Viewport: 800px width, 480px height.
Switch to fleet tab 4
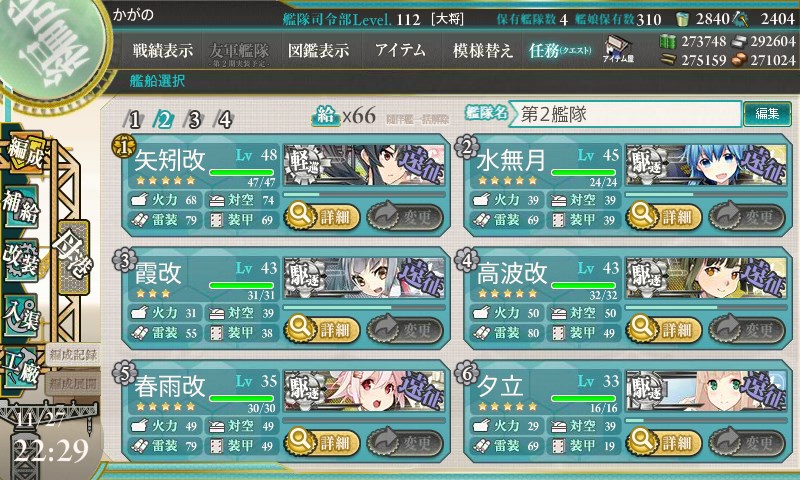pyautogui.click(x=224, y=120)
